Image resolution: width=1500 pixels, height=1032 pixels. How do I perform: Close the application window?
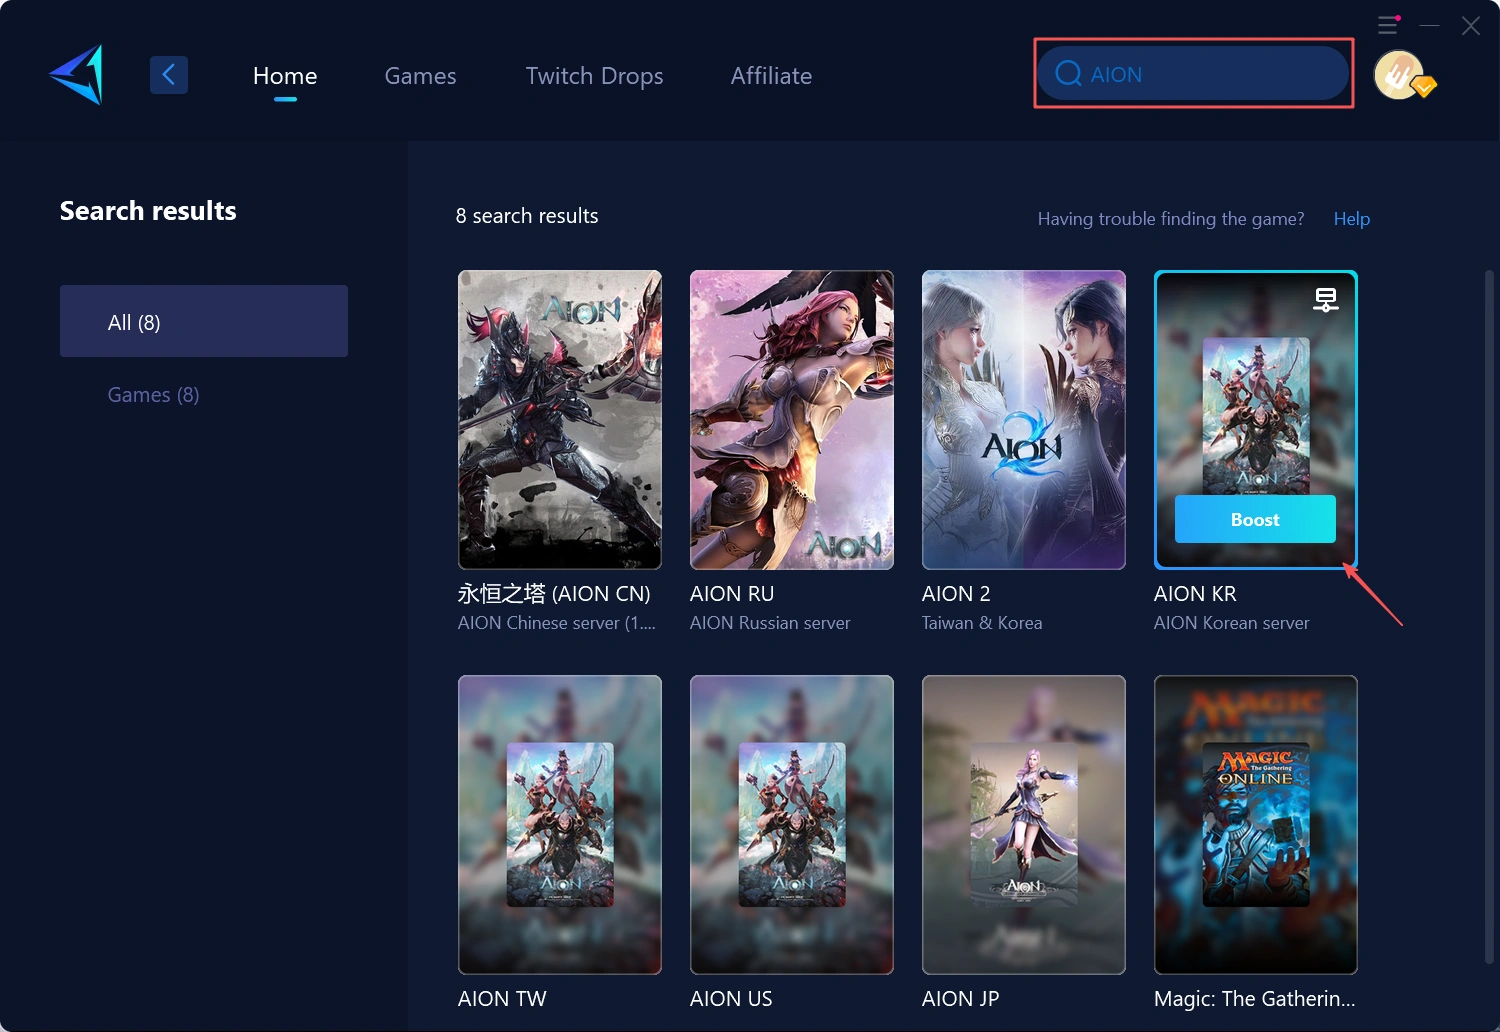[1470, 25]
